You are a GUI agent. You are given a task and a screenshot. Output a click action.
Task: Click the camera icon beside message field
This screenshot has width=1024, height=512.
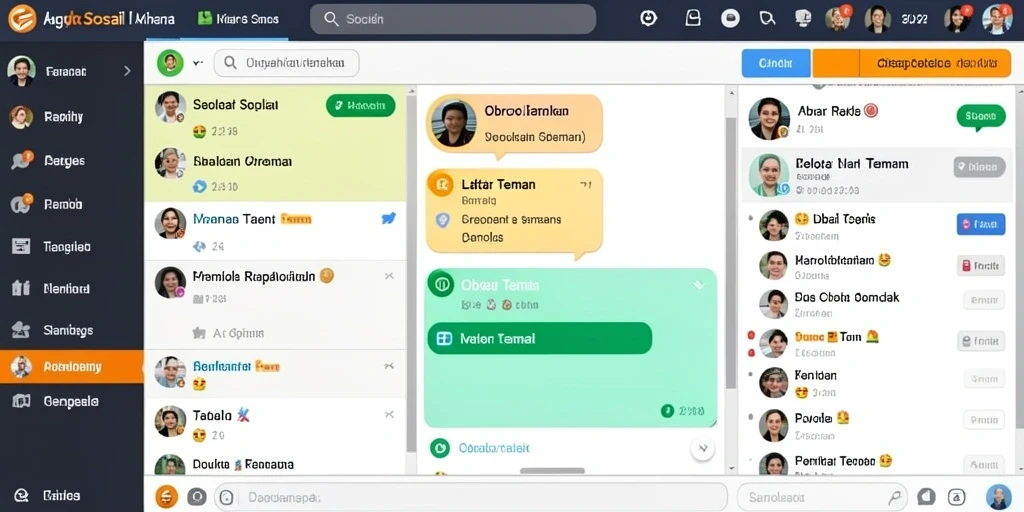point(197,497)
